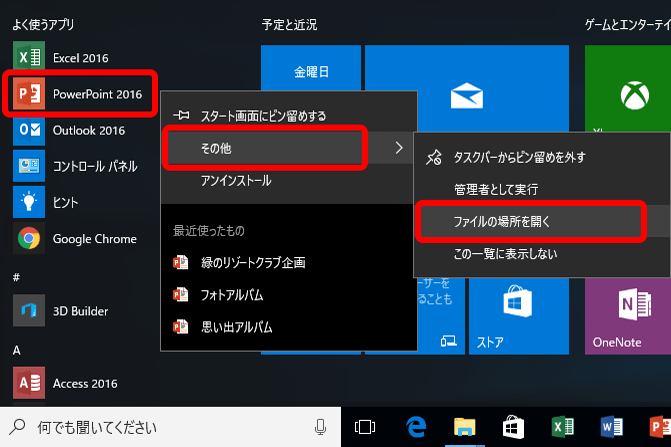Screen dimensions: 671x447
Task: Open the OneNote tile
Action: [628, 316]
